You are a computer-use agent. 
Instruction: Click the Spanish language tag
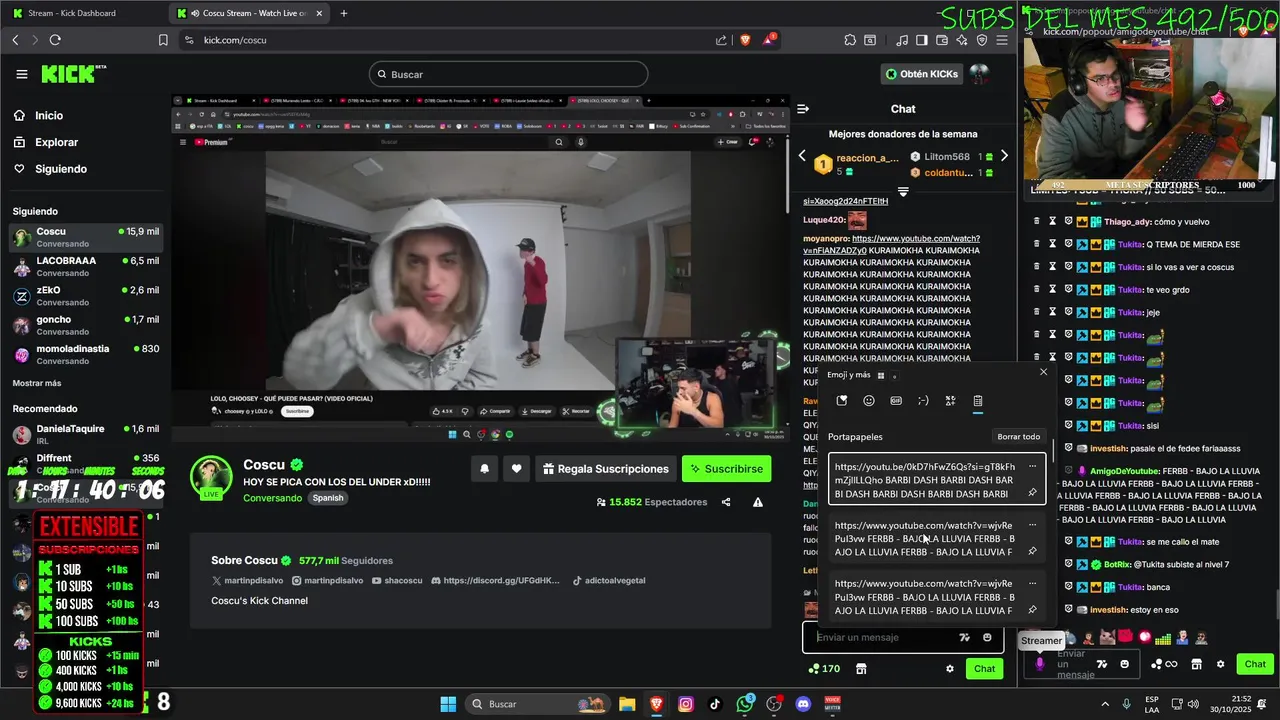(327, 498)
